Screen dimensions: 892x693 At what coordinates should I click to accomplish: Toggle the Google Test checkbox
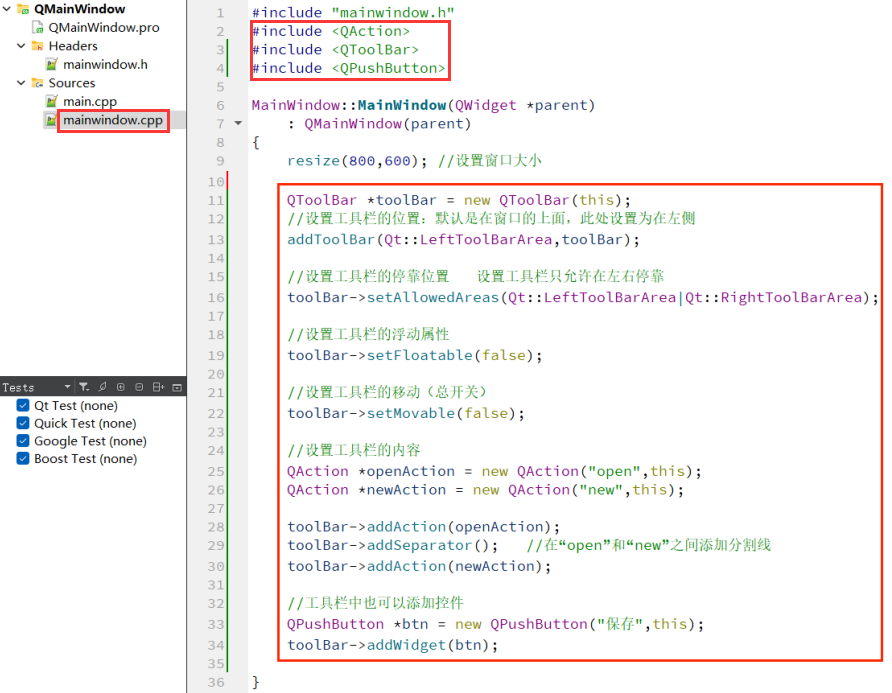pyautogui.click(x=23, y=440)
